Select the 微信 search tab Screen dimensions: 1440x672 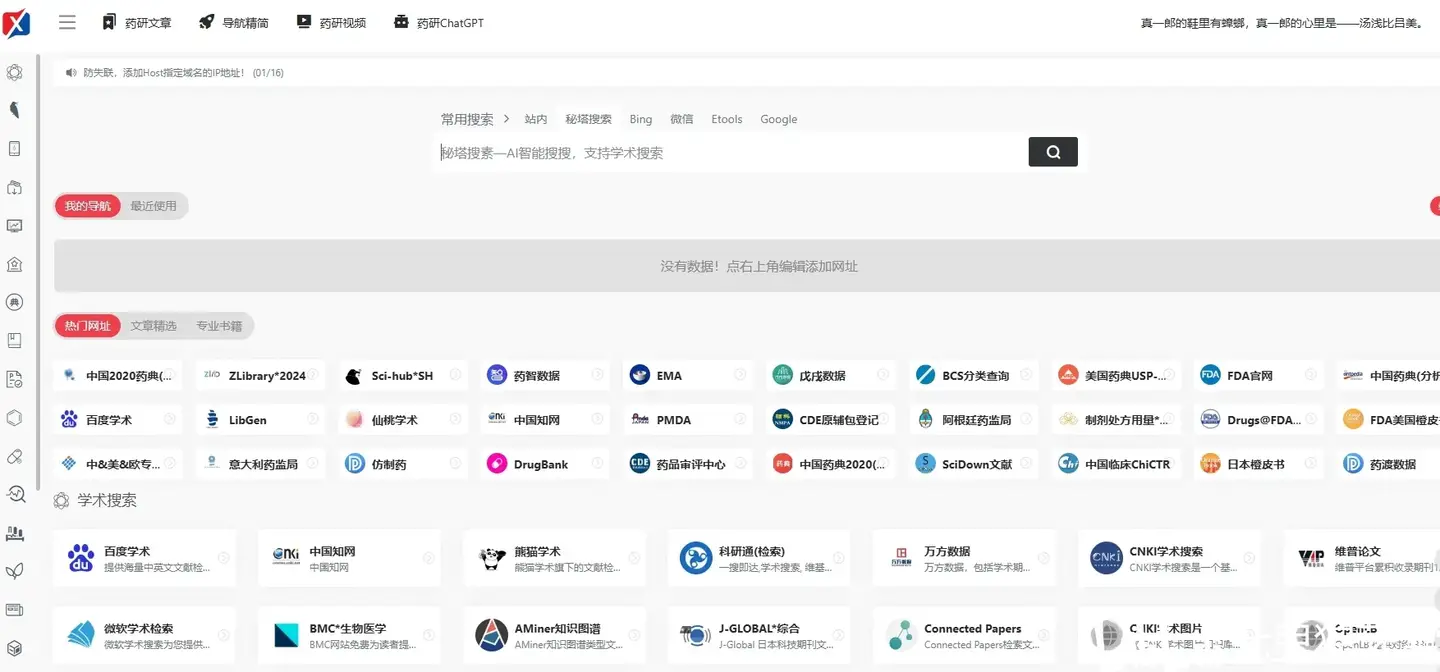(682, 119)
